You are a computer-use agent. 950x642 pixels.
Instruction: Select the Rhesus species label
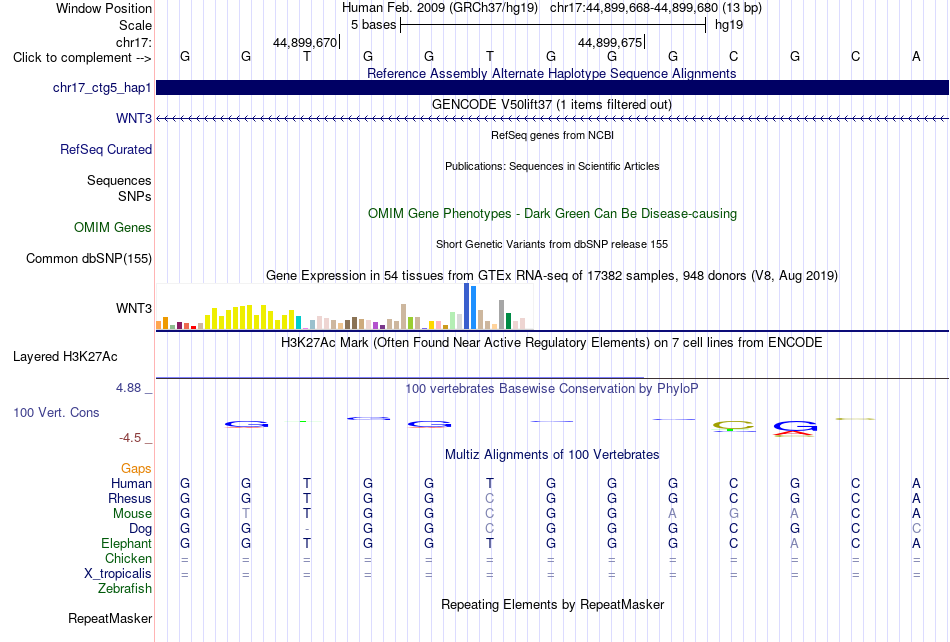(130, 498)
